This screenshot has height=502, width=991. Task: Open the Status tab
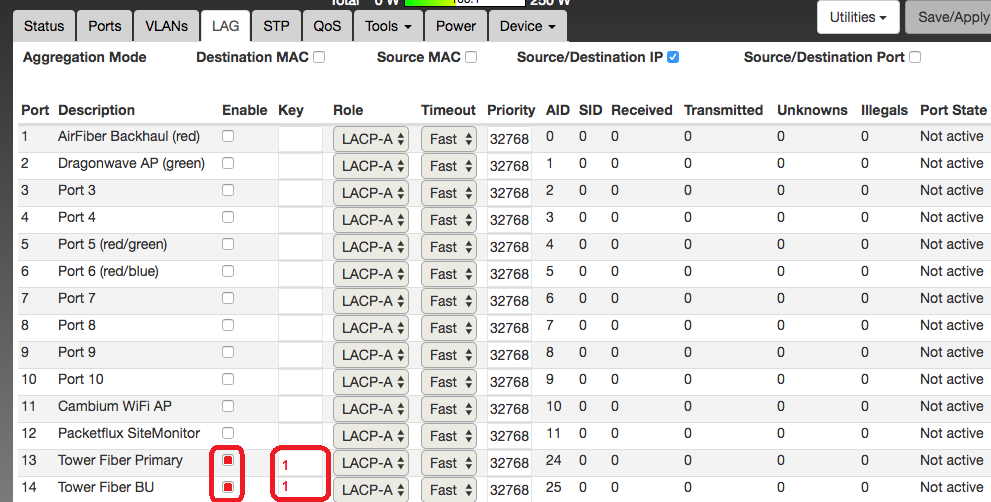[x=44, y=25]
